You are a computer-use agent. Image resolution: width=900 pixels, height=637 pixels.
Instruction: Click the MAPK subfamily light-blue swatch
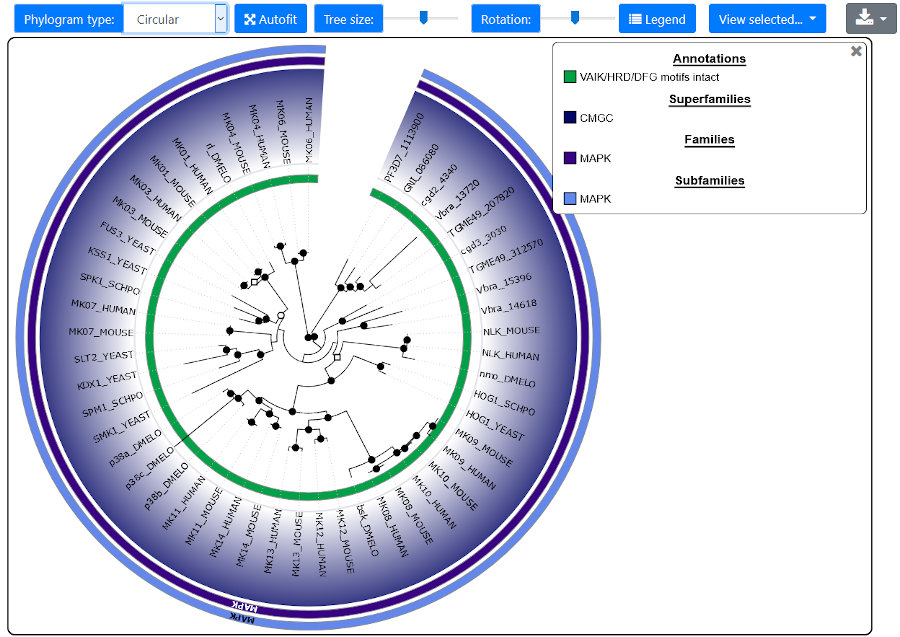coord(570,199)
